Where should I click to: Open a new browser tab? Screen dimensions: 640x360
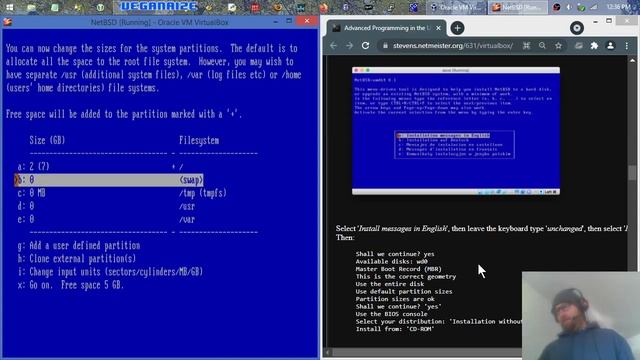click(457, 28)
